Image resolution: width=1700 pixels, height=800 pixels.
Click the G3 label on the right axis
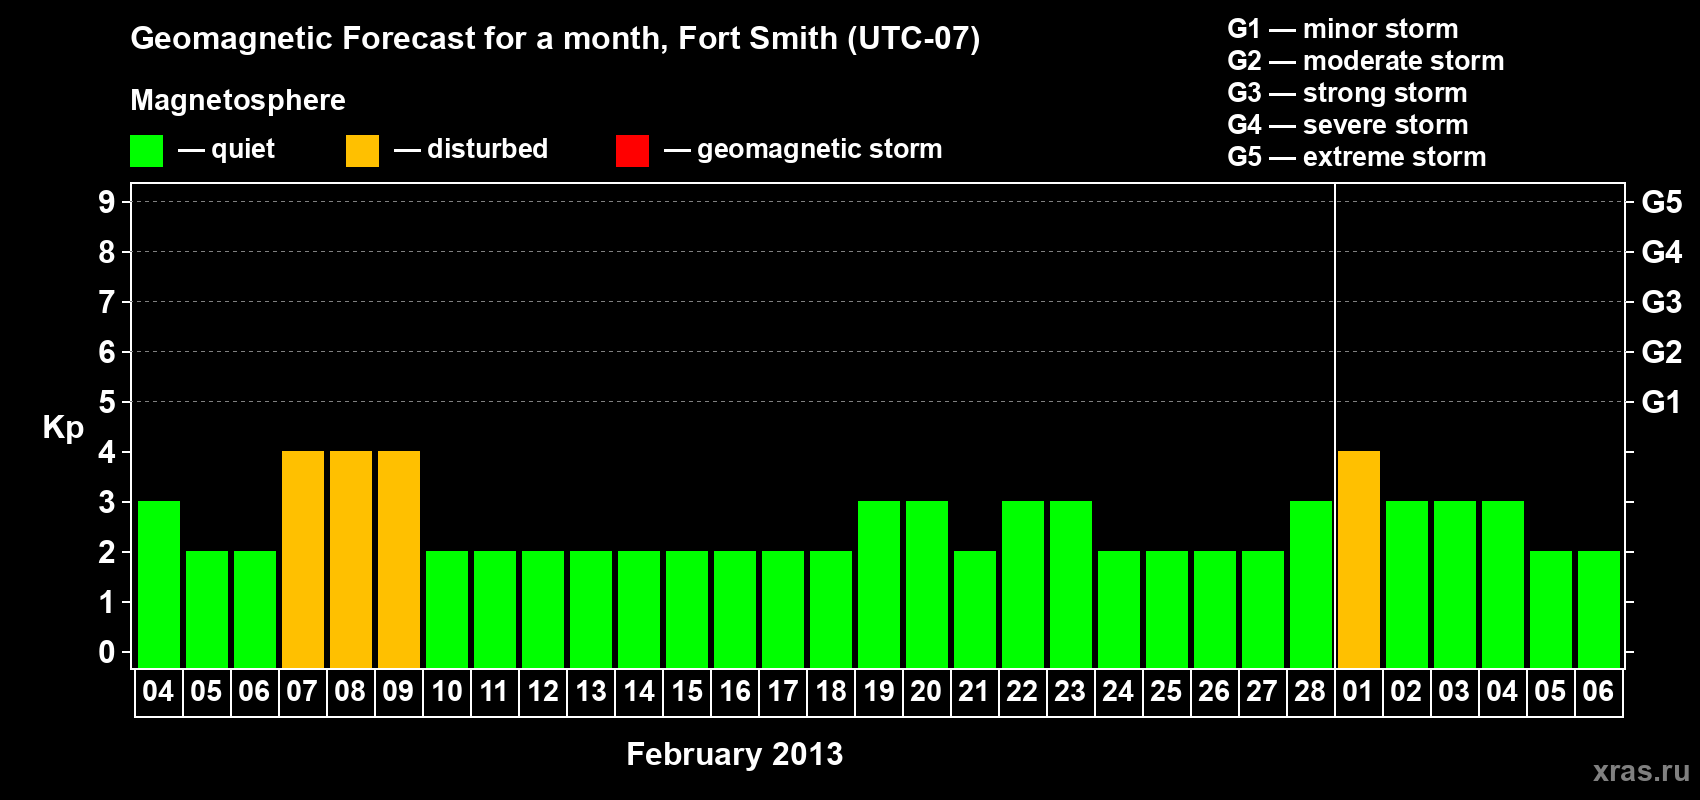[x=1662, y=302]
